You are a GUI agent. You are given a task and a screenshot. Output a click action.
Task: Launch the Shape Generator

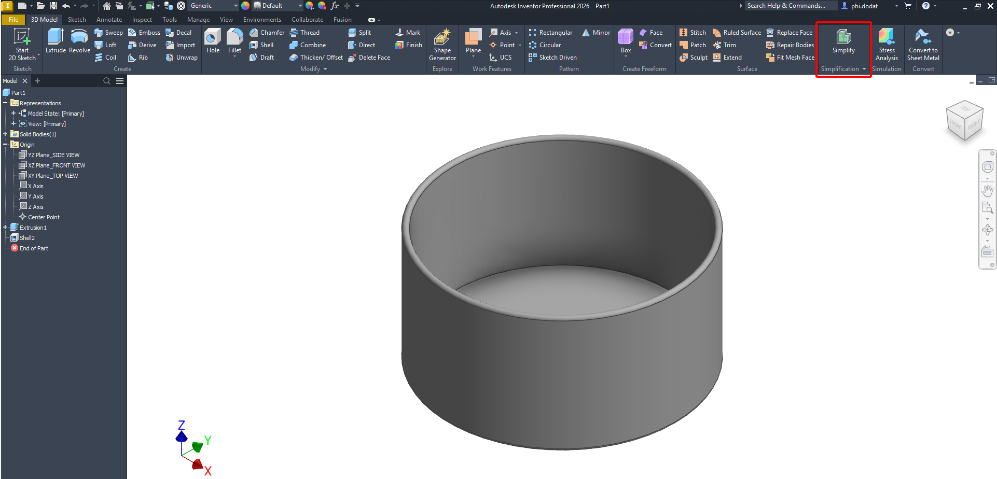(x=442, y=45)
